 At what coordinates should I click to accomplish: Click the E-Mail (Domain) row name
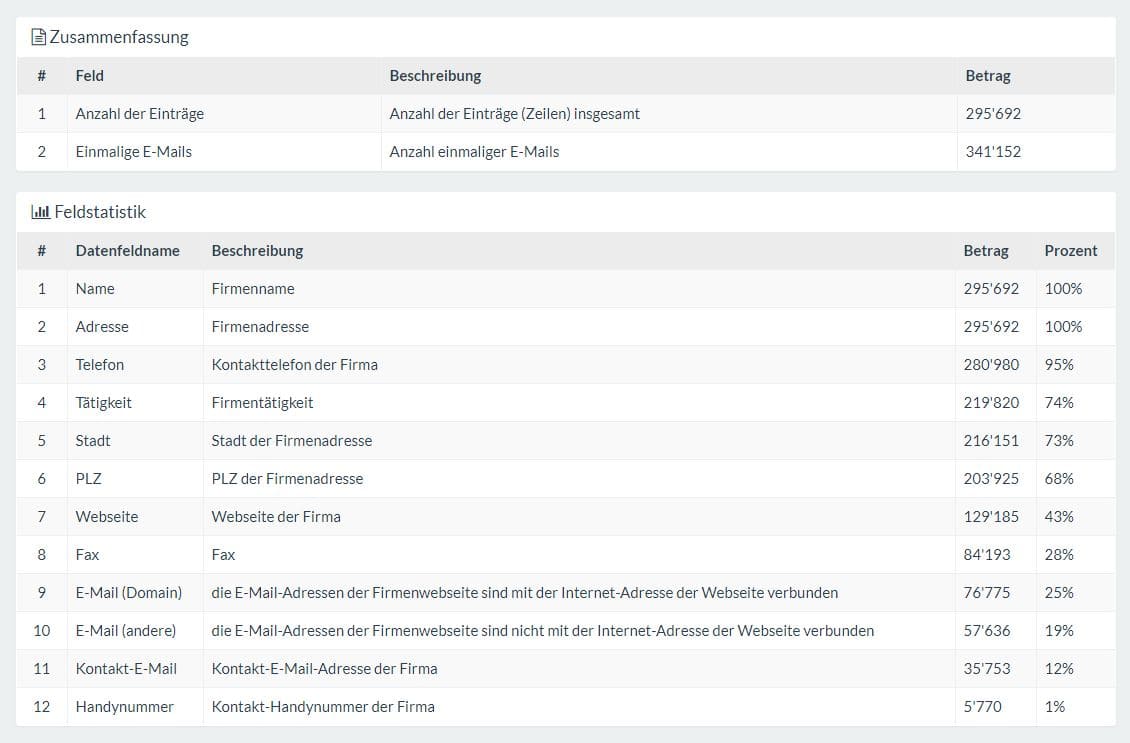coord(128,593)
